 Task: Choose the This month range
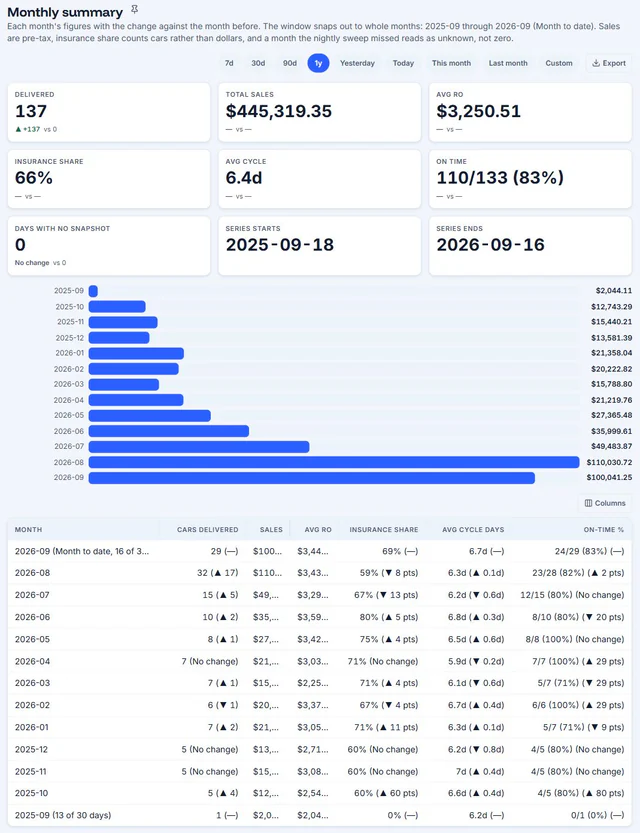[x=451, y=63]
